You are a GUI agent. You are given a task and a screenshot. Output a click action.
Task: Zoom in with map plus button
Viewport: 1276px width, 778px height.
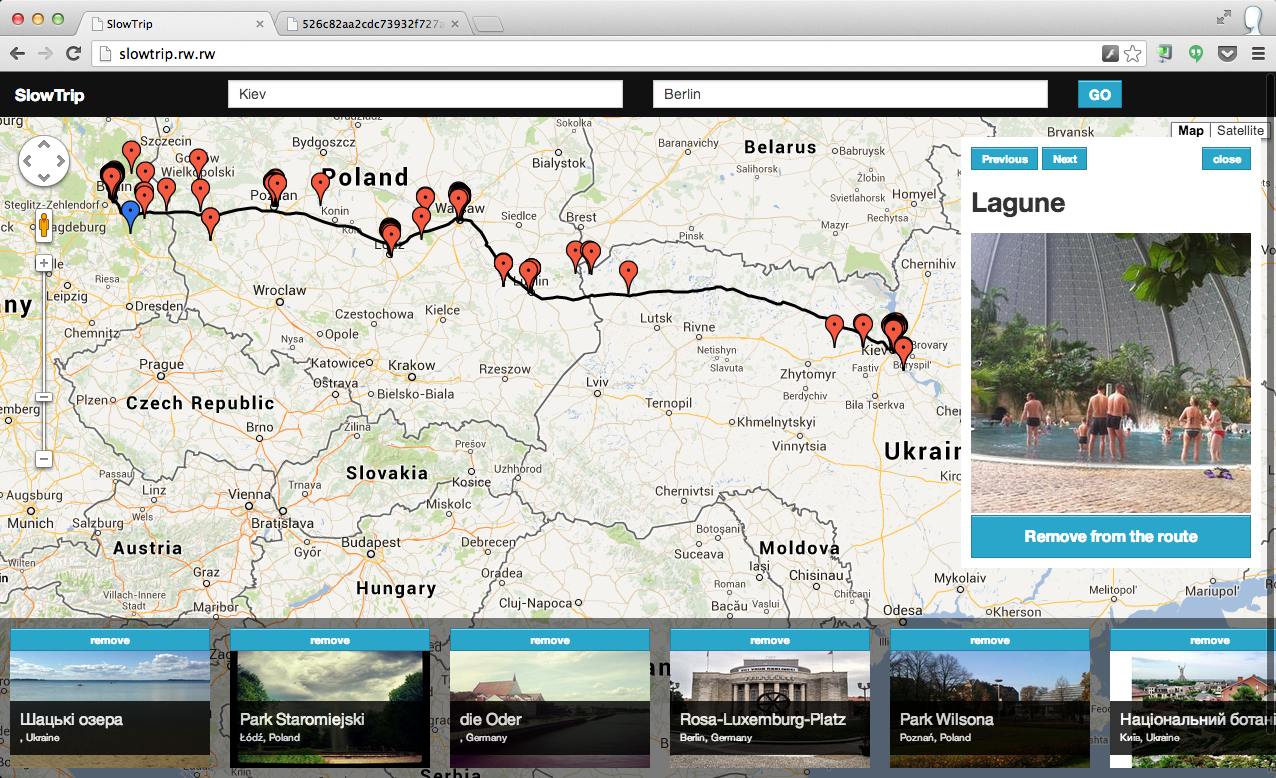point(44,263)
